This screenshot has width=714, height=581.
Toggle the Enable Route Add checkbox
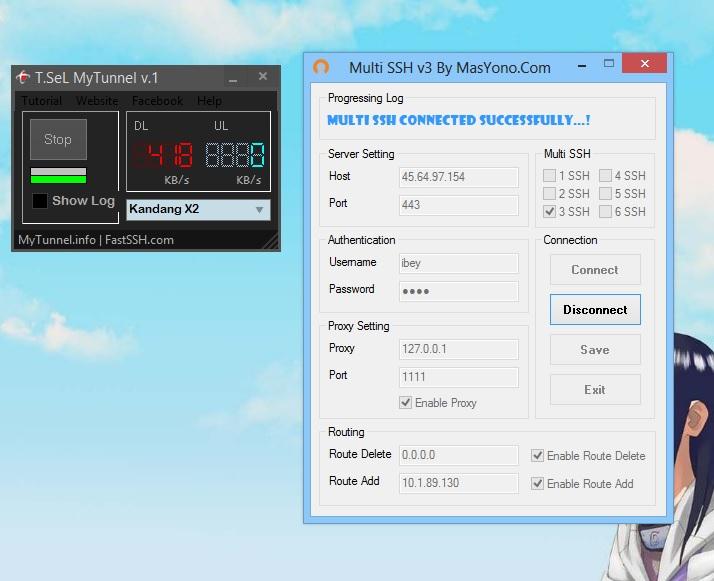pyautogui.click(x=537, y=483)
